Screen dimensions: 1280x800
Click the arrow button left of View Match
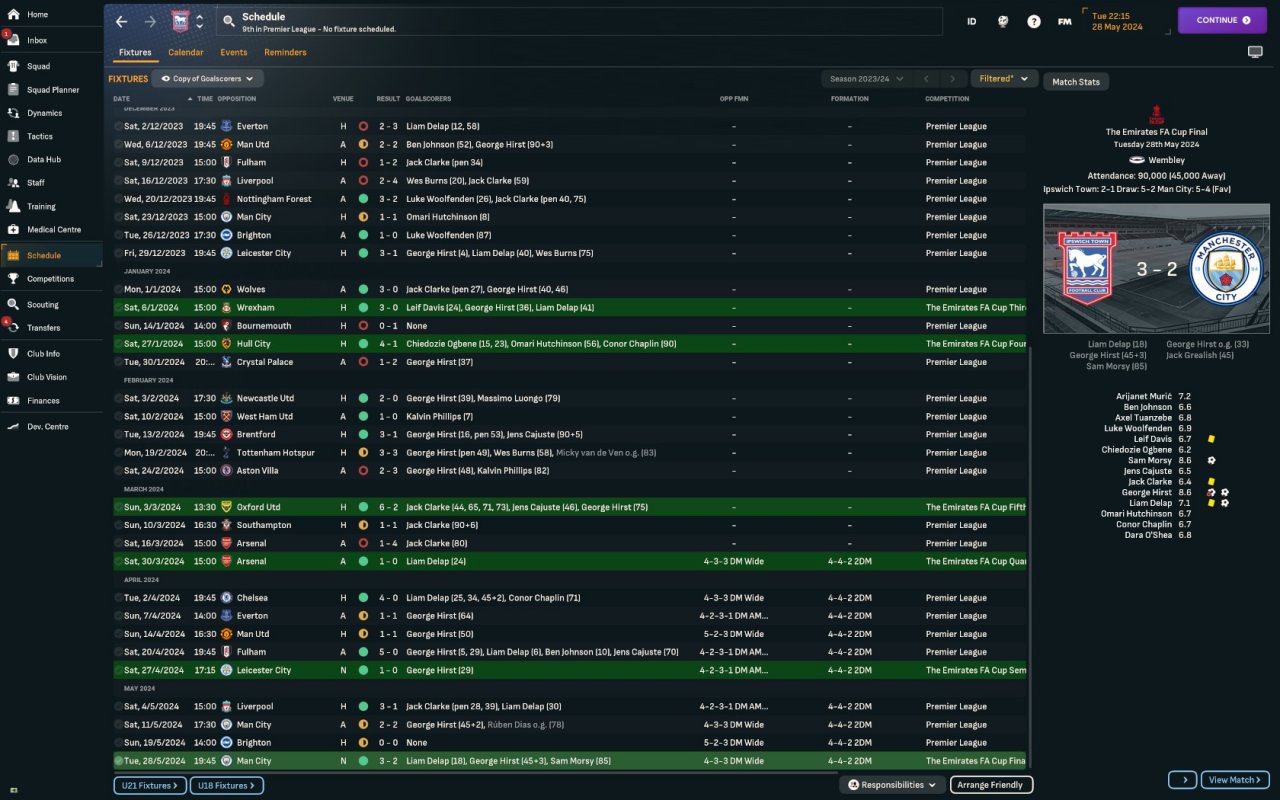pyautogui.click(x=1182, y=780)
